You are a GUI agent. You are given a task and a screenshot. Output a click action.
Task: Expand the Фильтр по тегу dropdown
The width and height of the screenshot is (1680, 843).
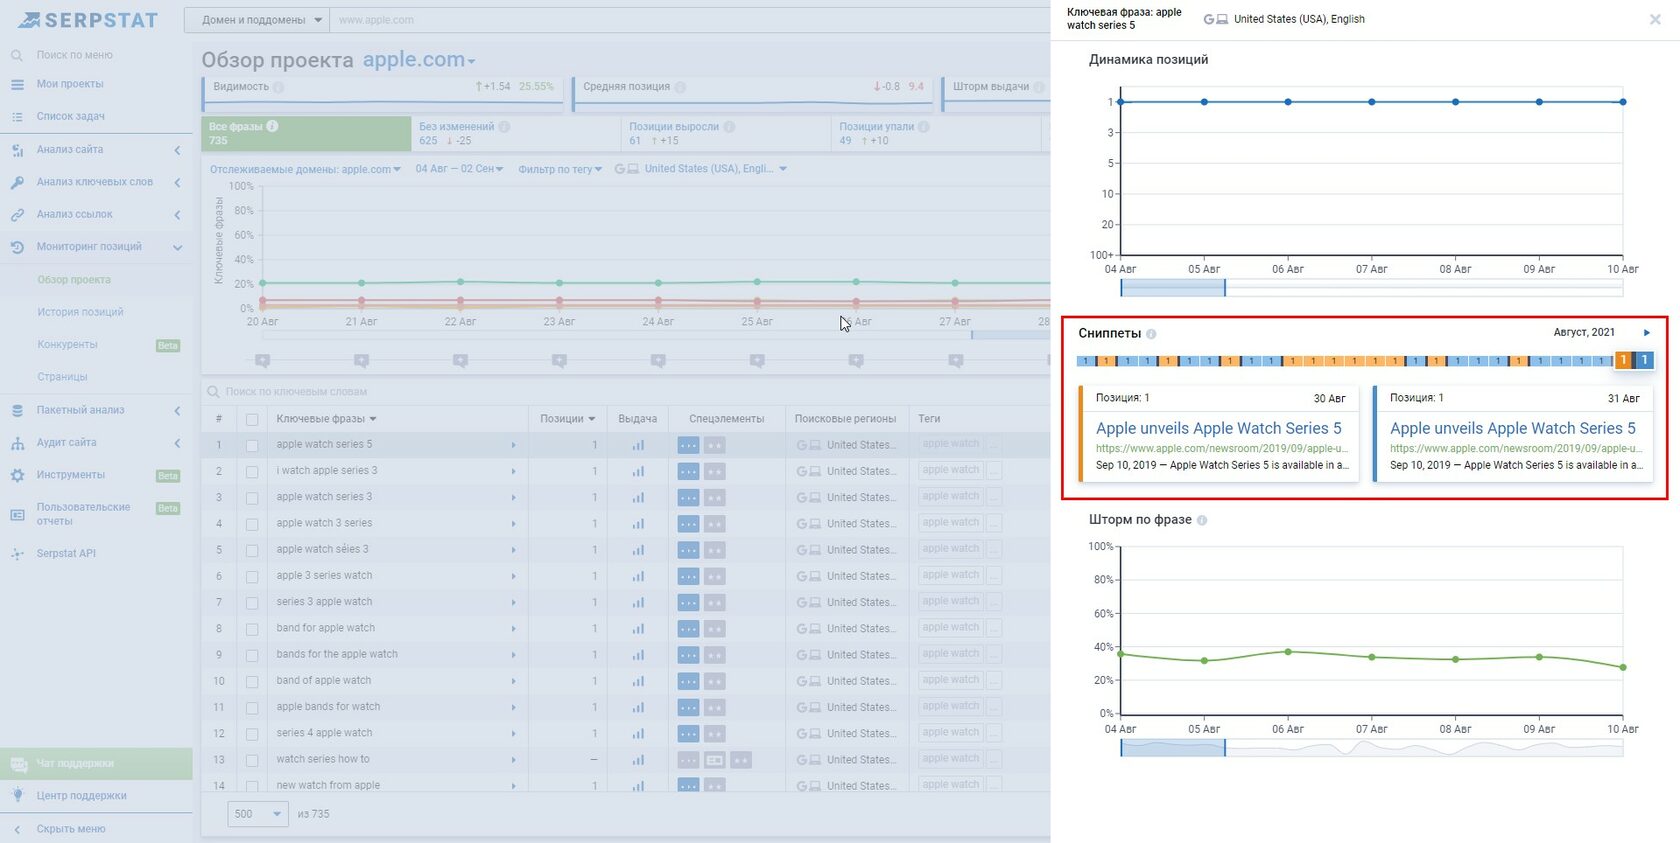560,169
